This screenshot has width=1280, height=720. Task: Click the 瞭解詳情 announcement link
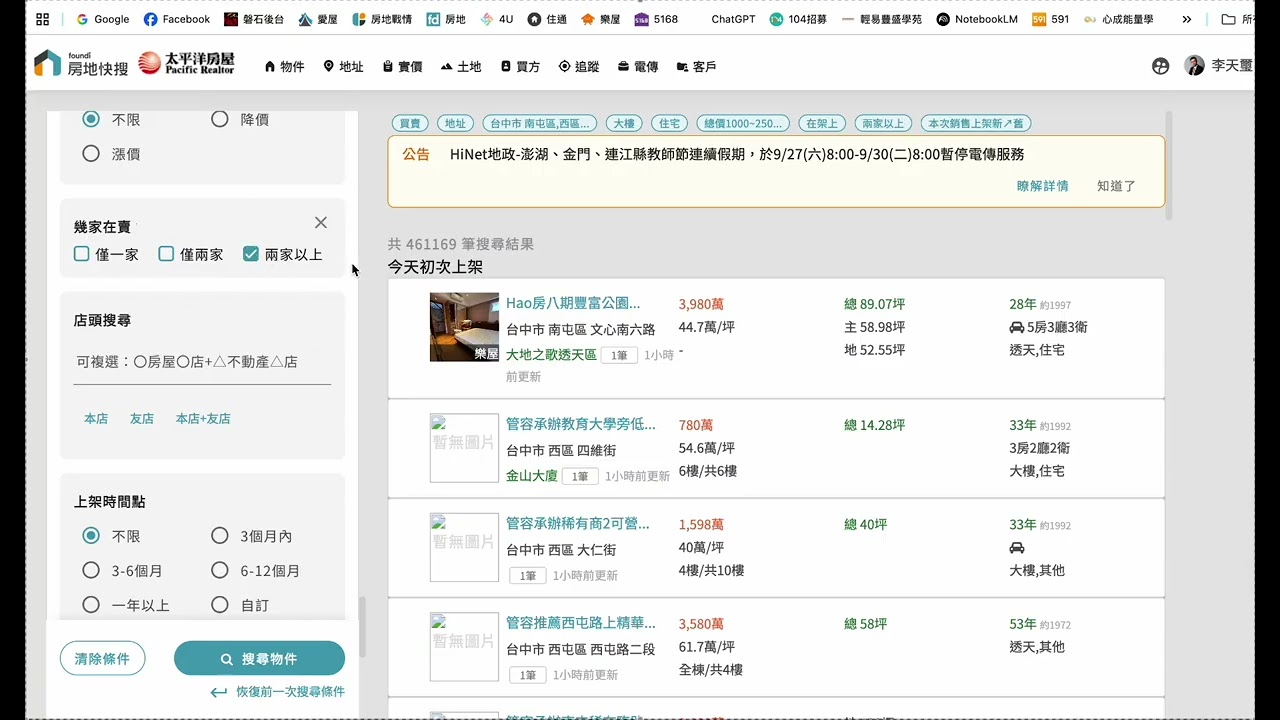click(1042, 186)
